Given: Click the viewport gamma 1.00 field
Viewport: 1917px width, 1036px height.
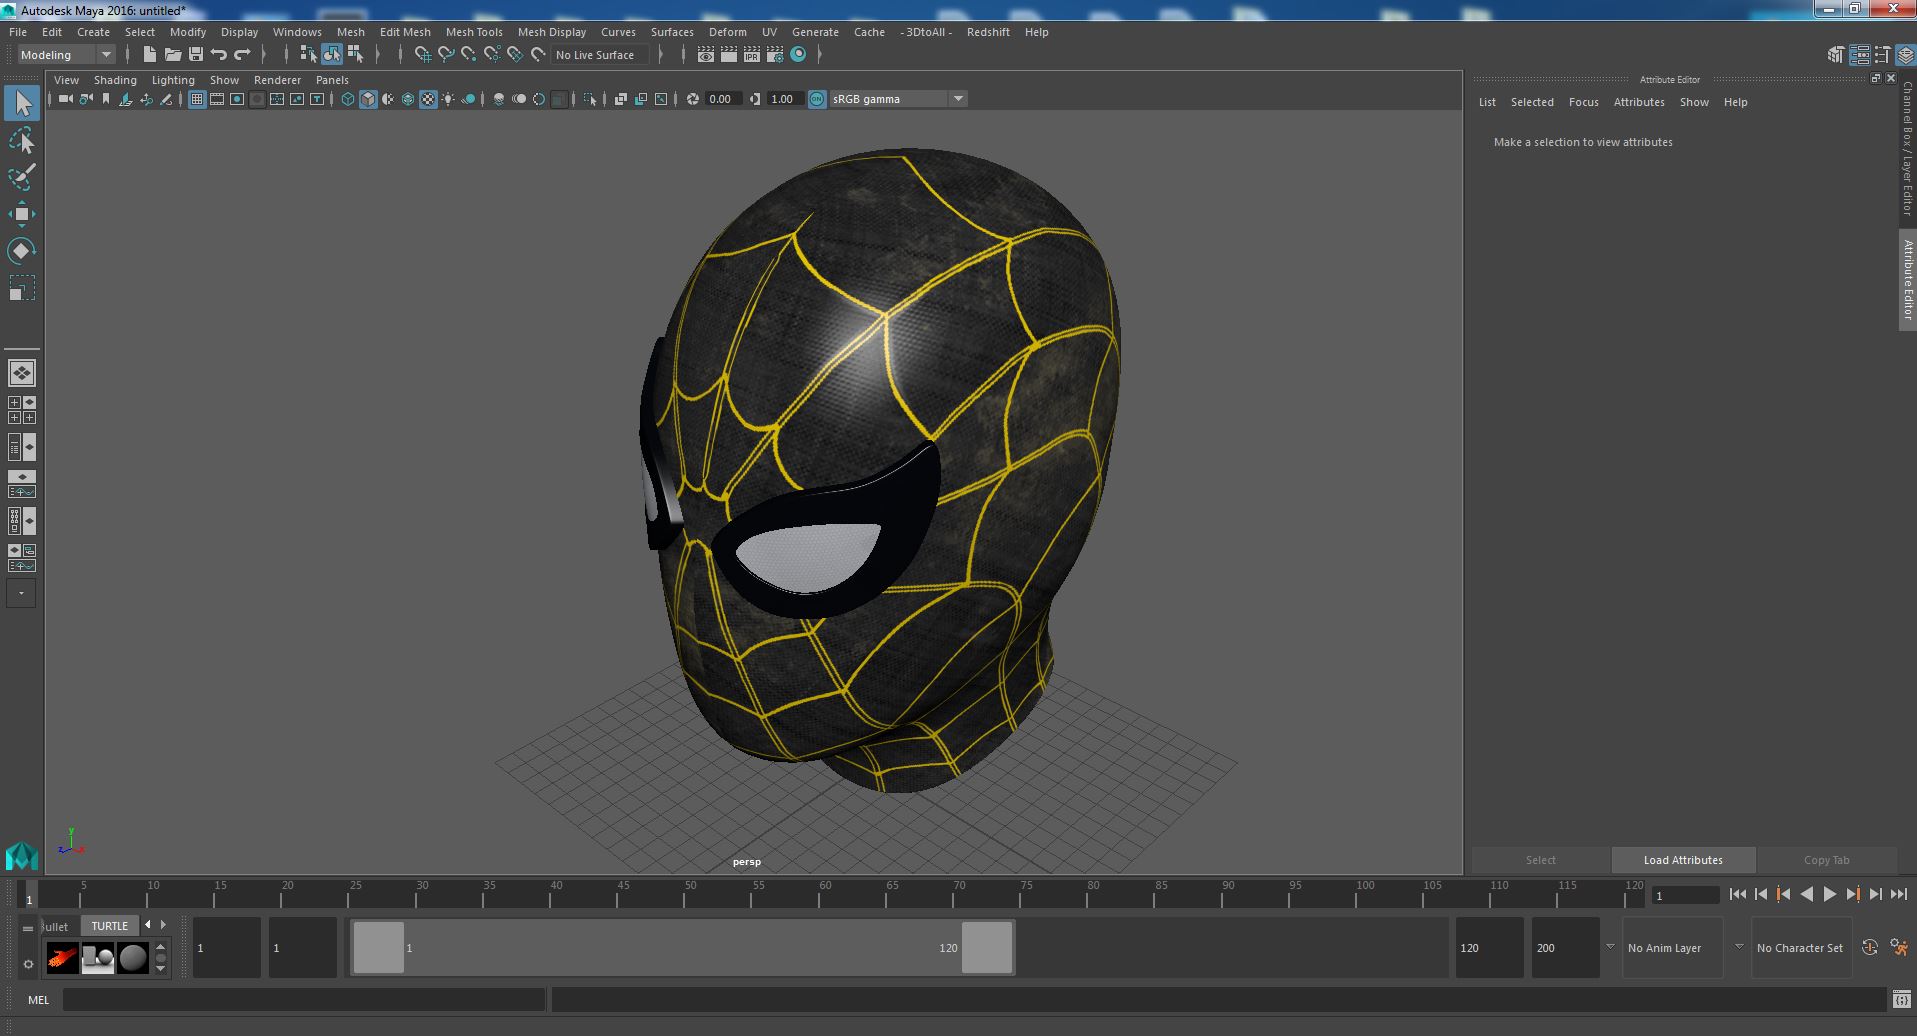Looking at the screenshot, I should [783, 99].
